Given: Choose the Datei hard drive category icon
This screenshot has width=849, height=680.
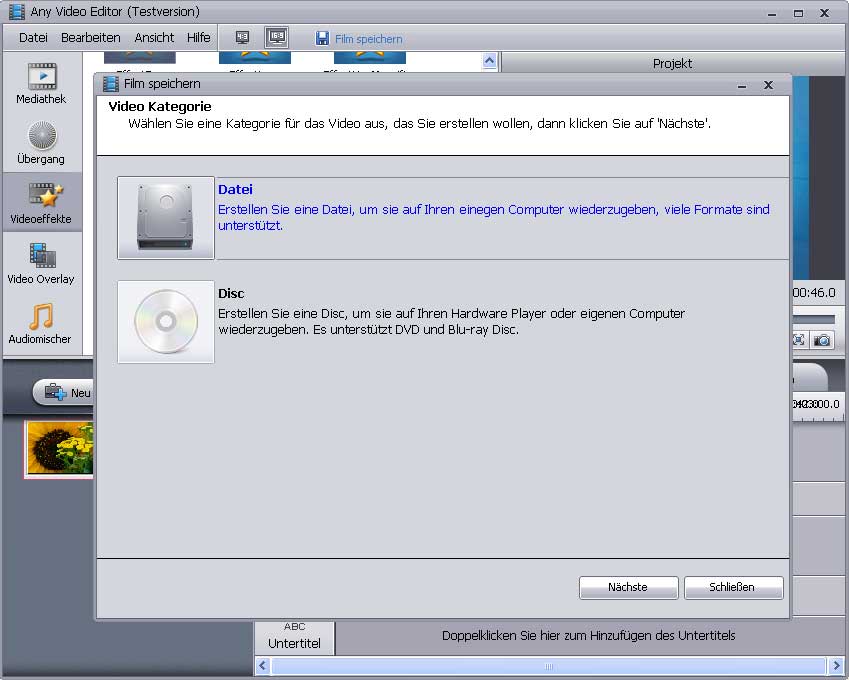Looking at the screenshot, I should pos(166,218).
